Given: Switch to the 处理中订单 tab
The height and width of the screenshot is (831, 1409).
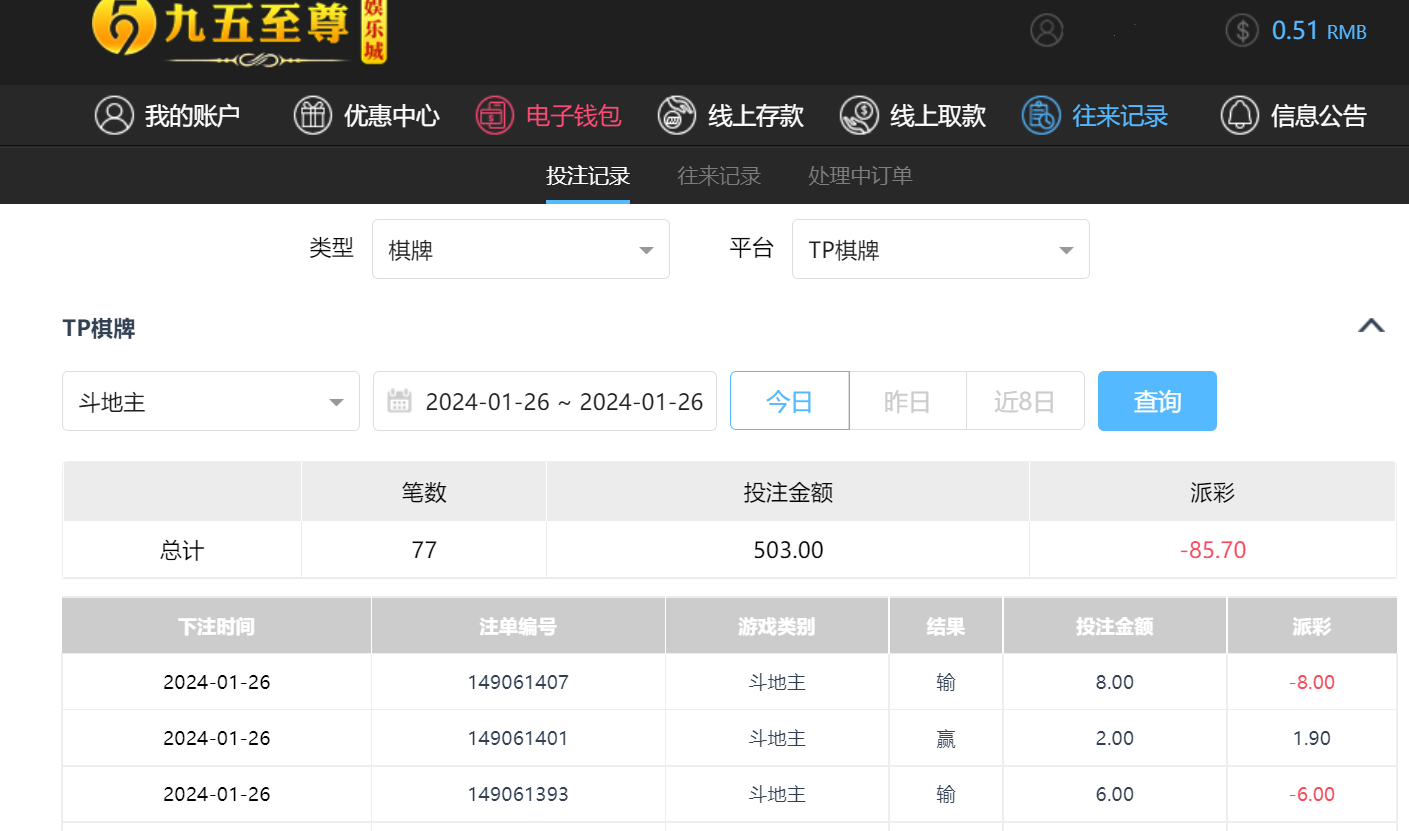Looking at the screenshot, I should tap(860, 176).
